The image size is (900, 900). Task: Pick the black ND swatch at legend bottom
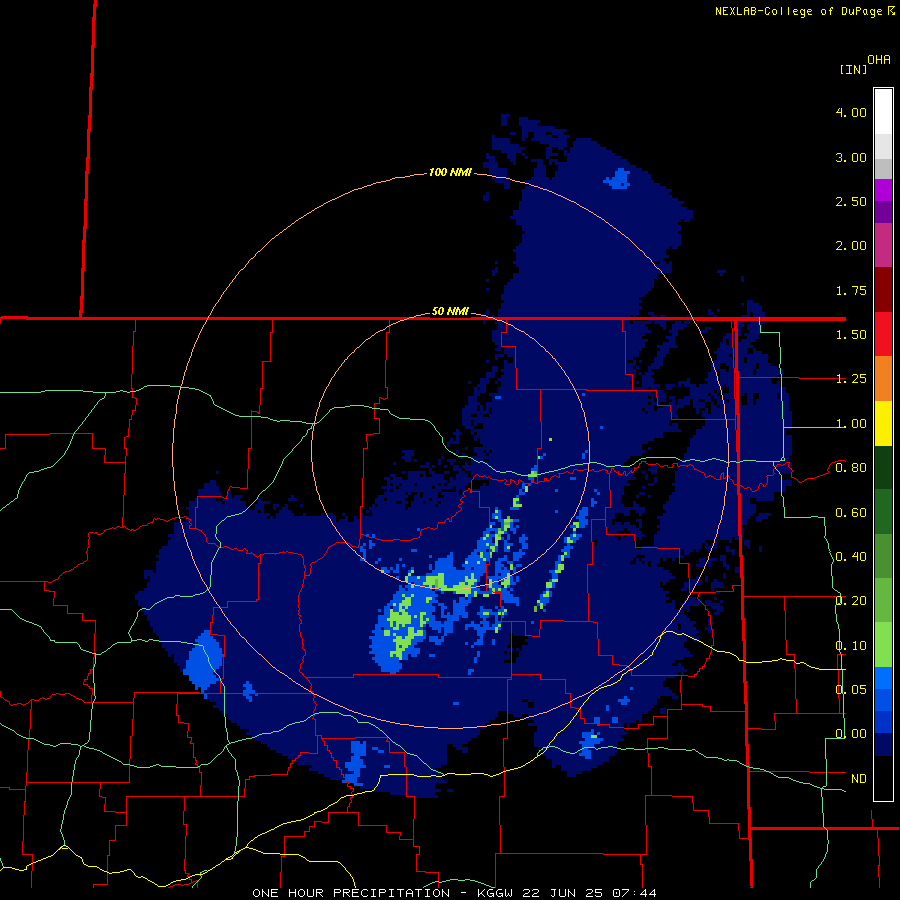(883, 778)
